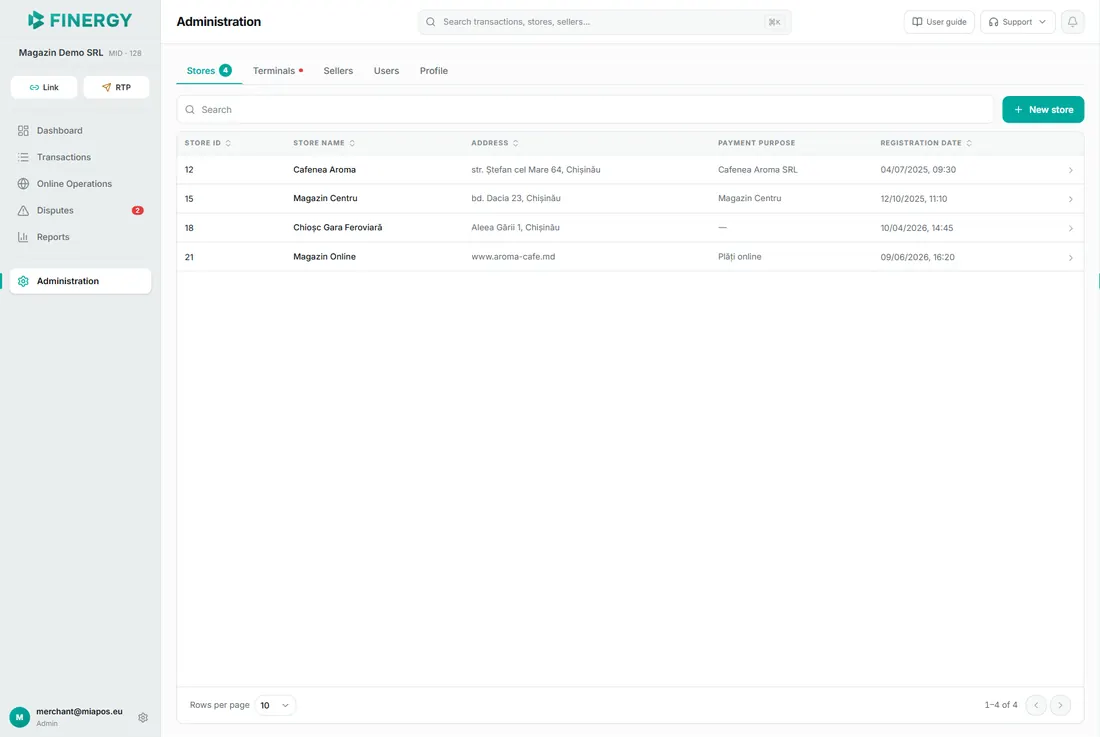Select Administration in sidebar
This screenshot has height=737, width=1100.
(80, 281)
